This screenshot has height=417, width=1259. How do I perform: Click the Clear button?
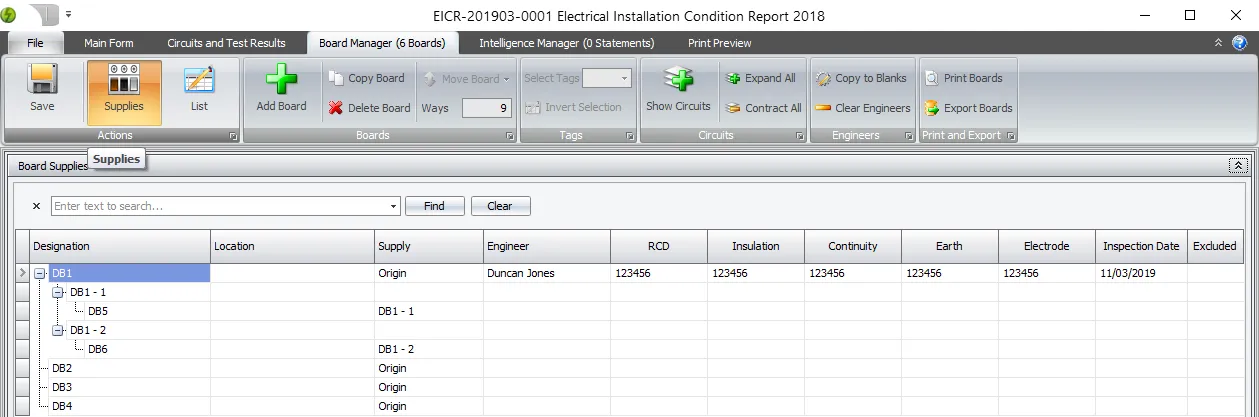coord(500,206)
